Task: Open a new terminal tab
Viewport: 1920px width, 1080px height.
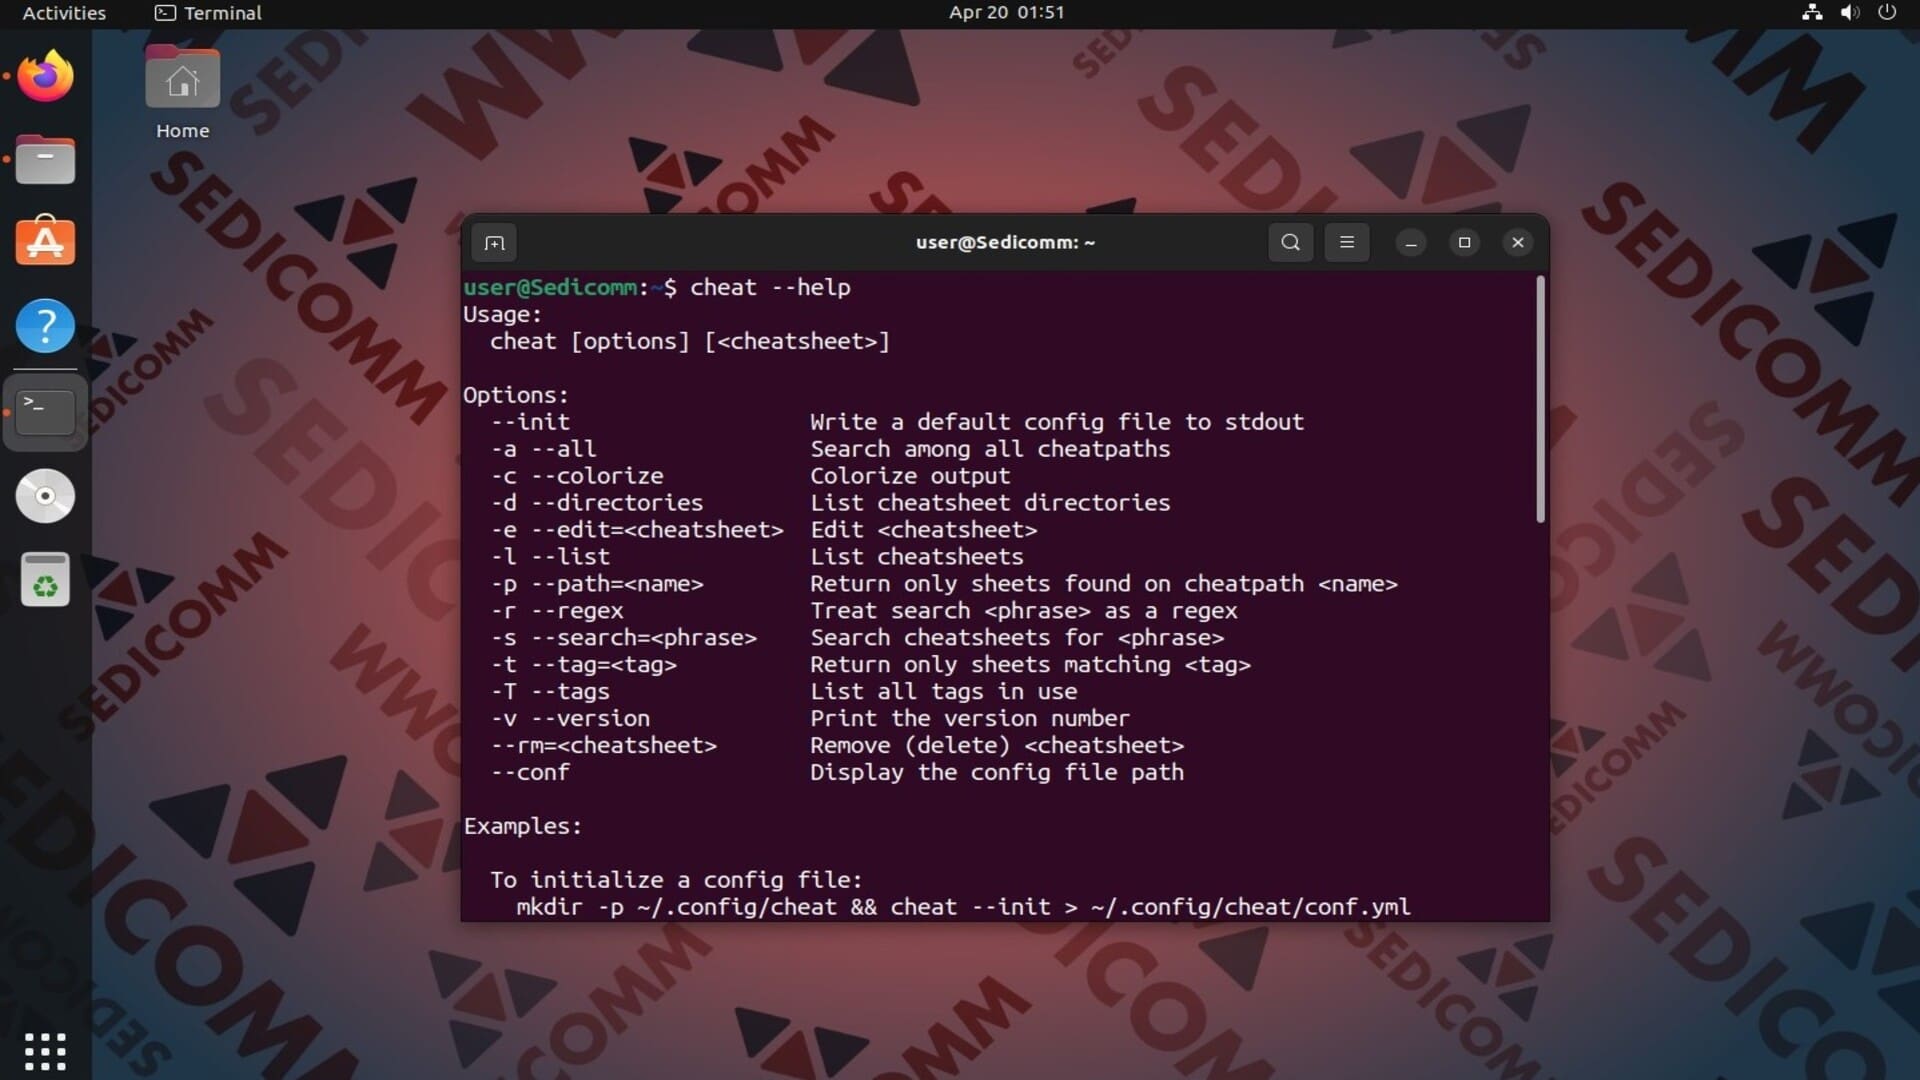Action: coord(494,243)
